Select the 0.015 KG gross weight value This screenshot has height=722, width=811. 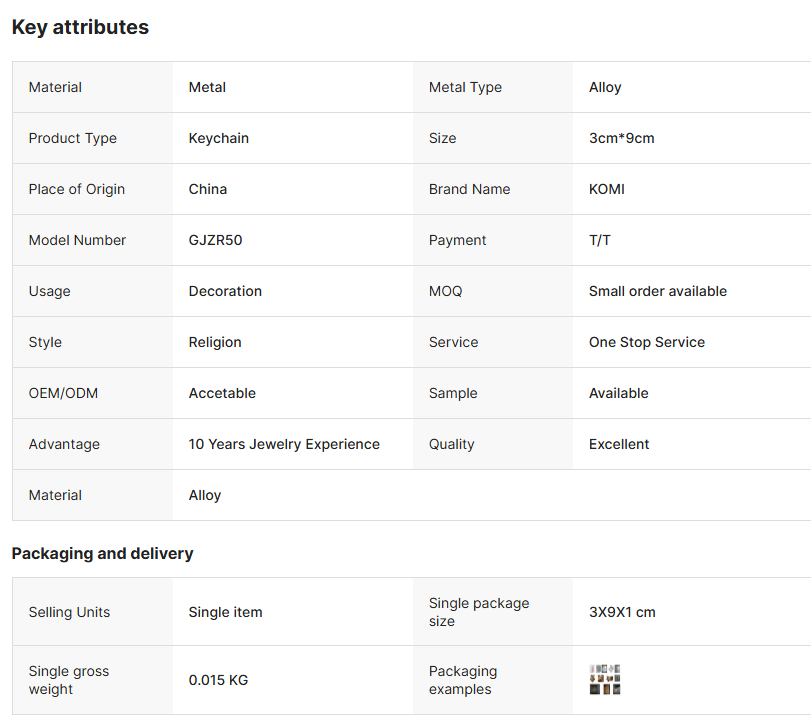(x=218, y=680)
